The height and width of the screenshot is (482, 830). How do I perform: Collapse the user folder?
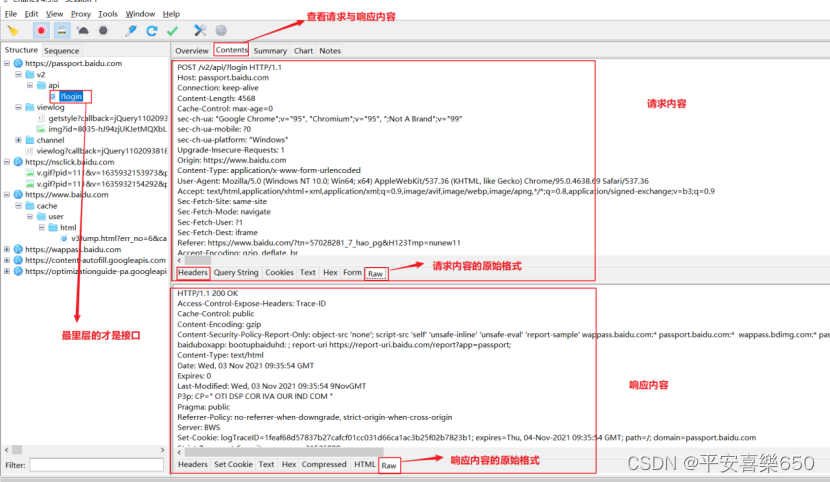[x=30, y=216]
